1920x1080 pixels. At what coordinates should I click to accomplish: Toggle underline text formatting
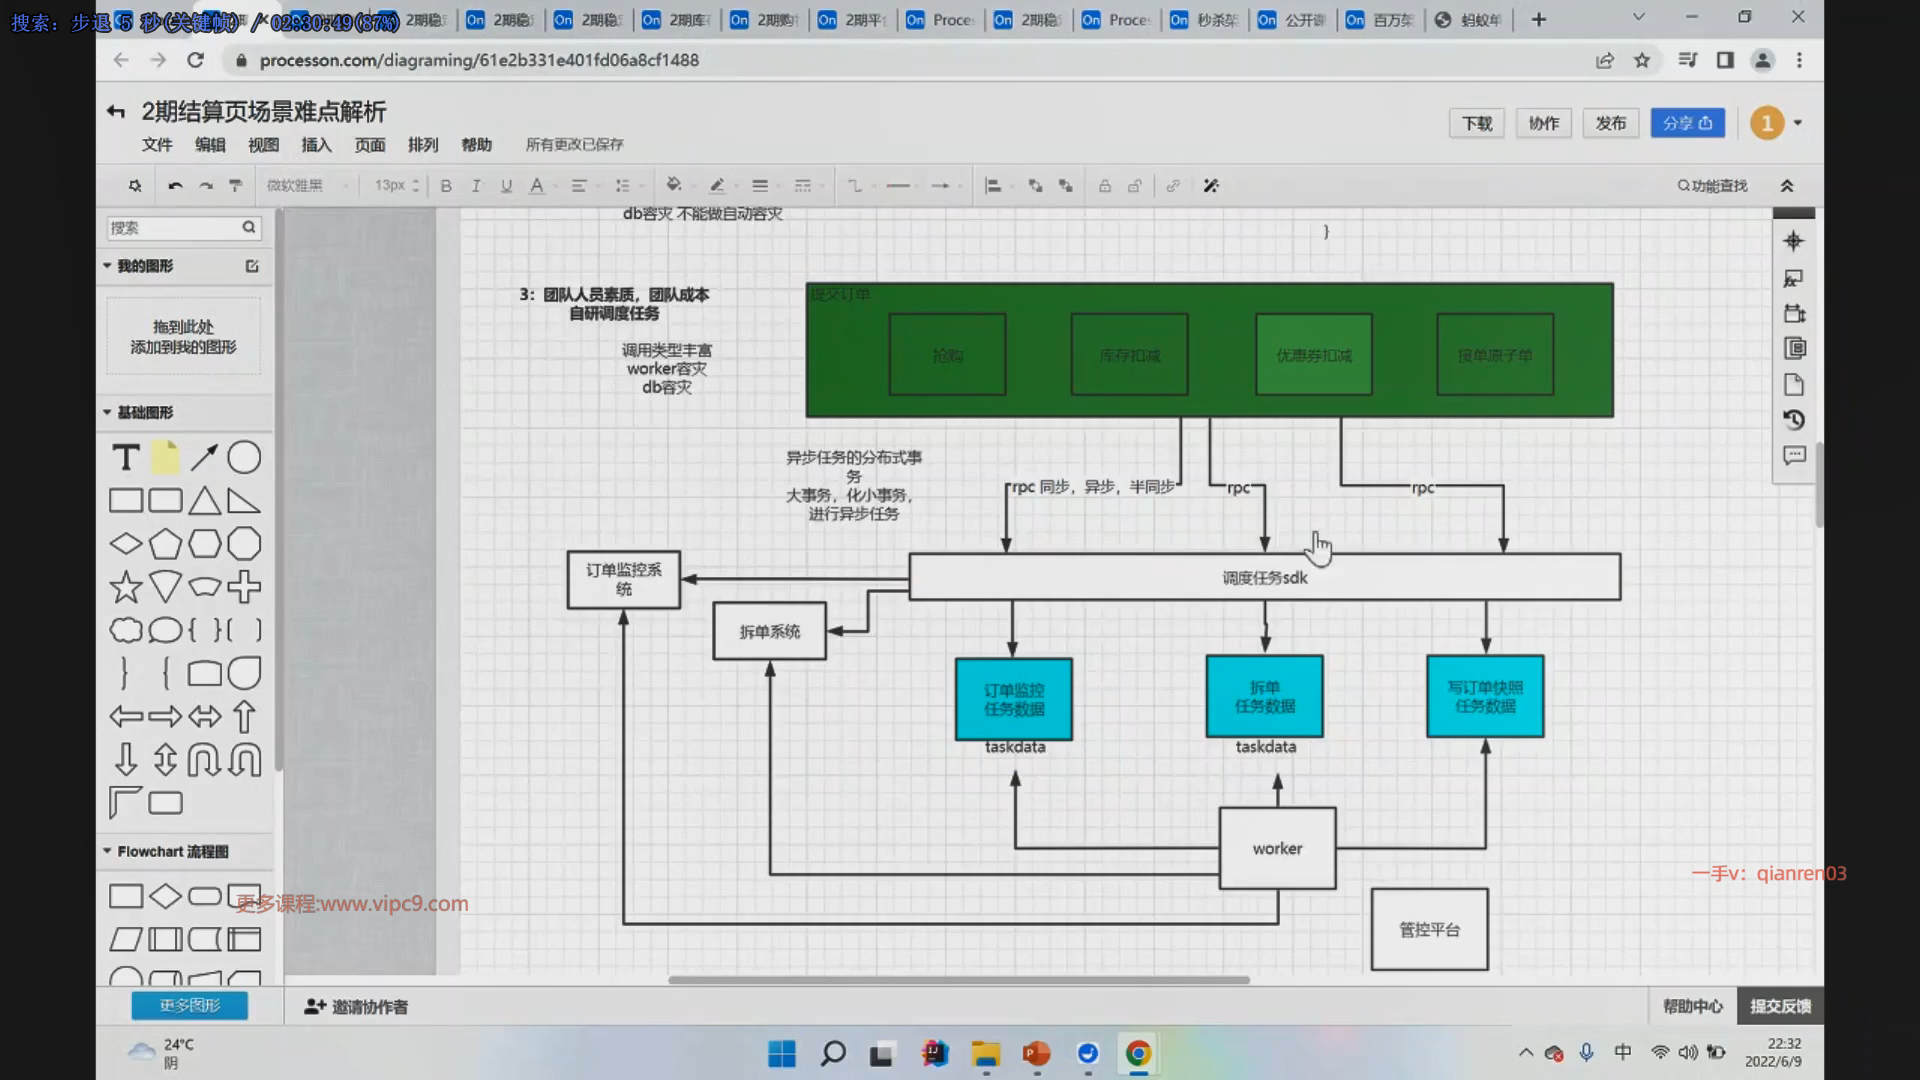506,186
